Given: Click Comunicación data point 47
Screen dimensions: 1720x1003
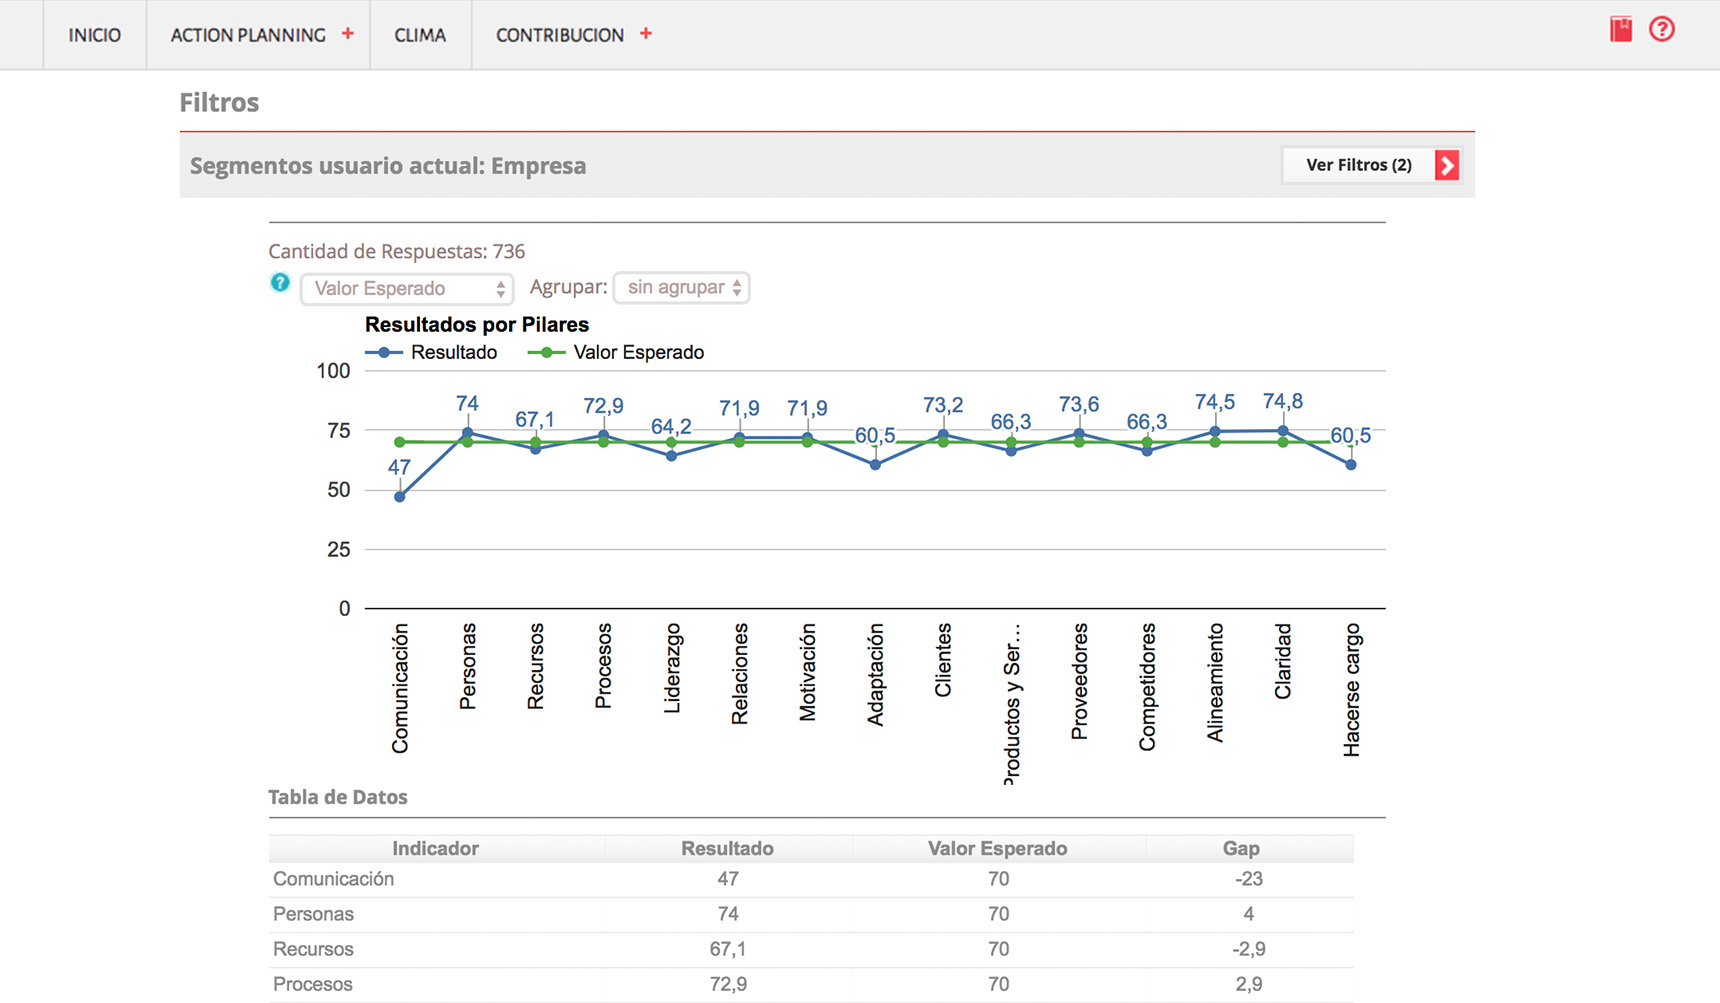Looking at the screenshot, I should (x=400, y=497).
